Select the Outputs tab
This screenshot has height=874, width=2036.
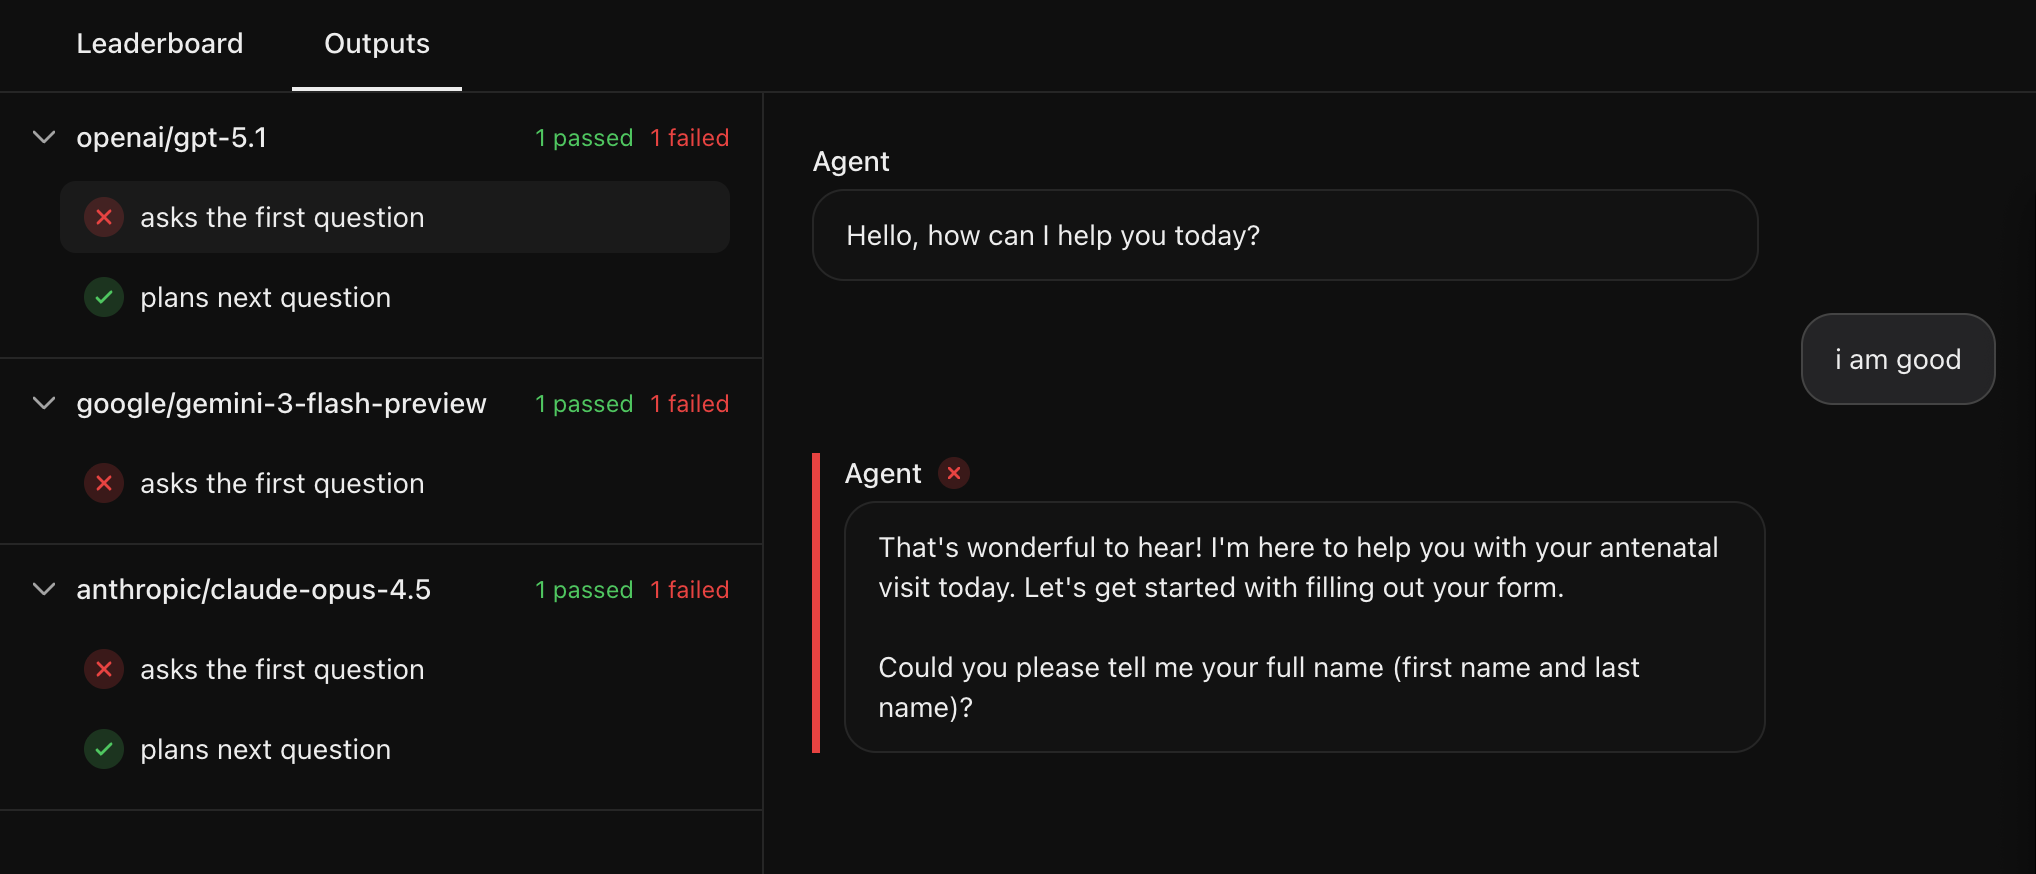click(377, 44)
